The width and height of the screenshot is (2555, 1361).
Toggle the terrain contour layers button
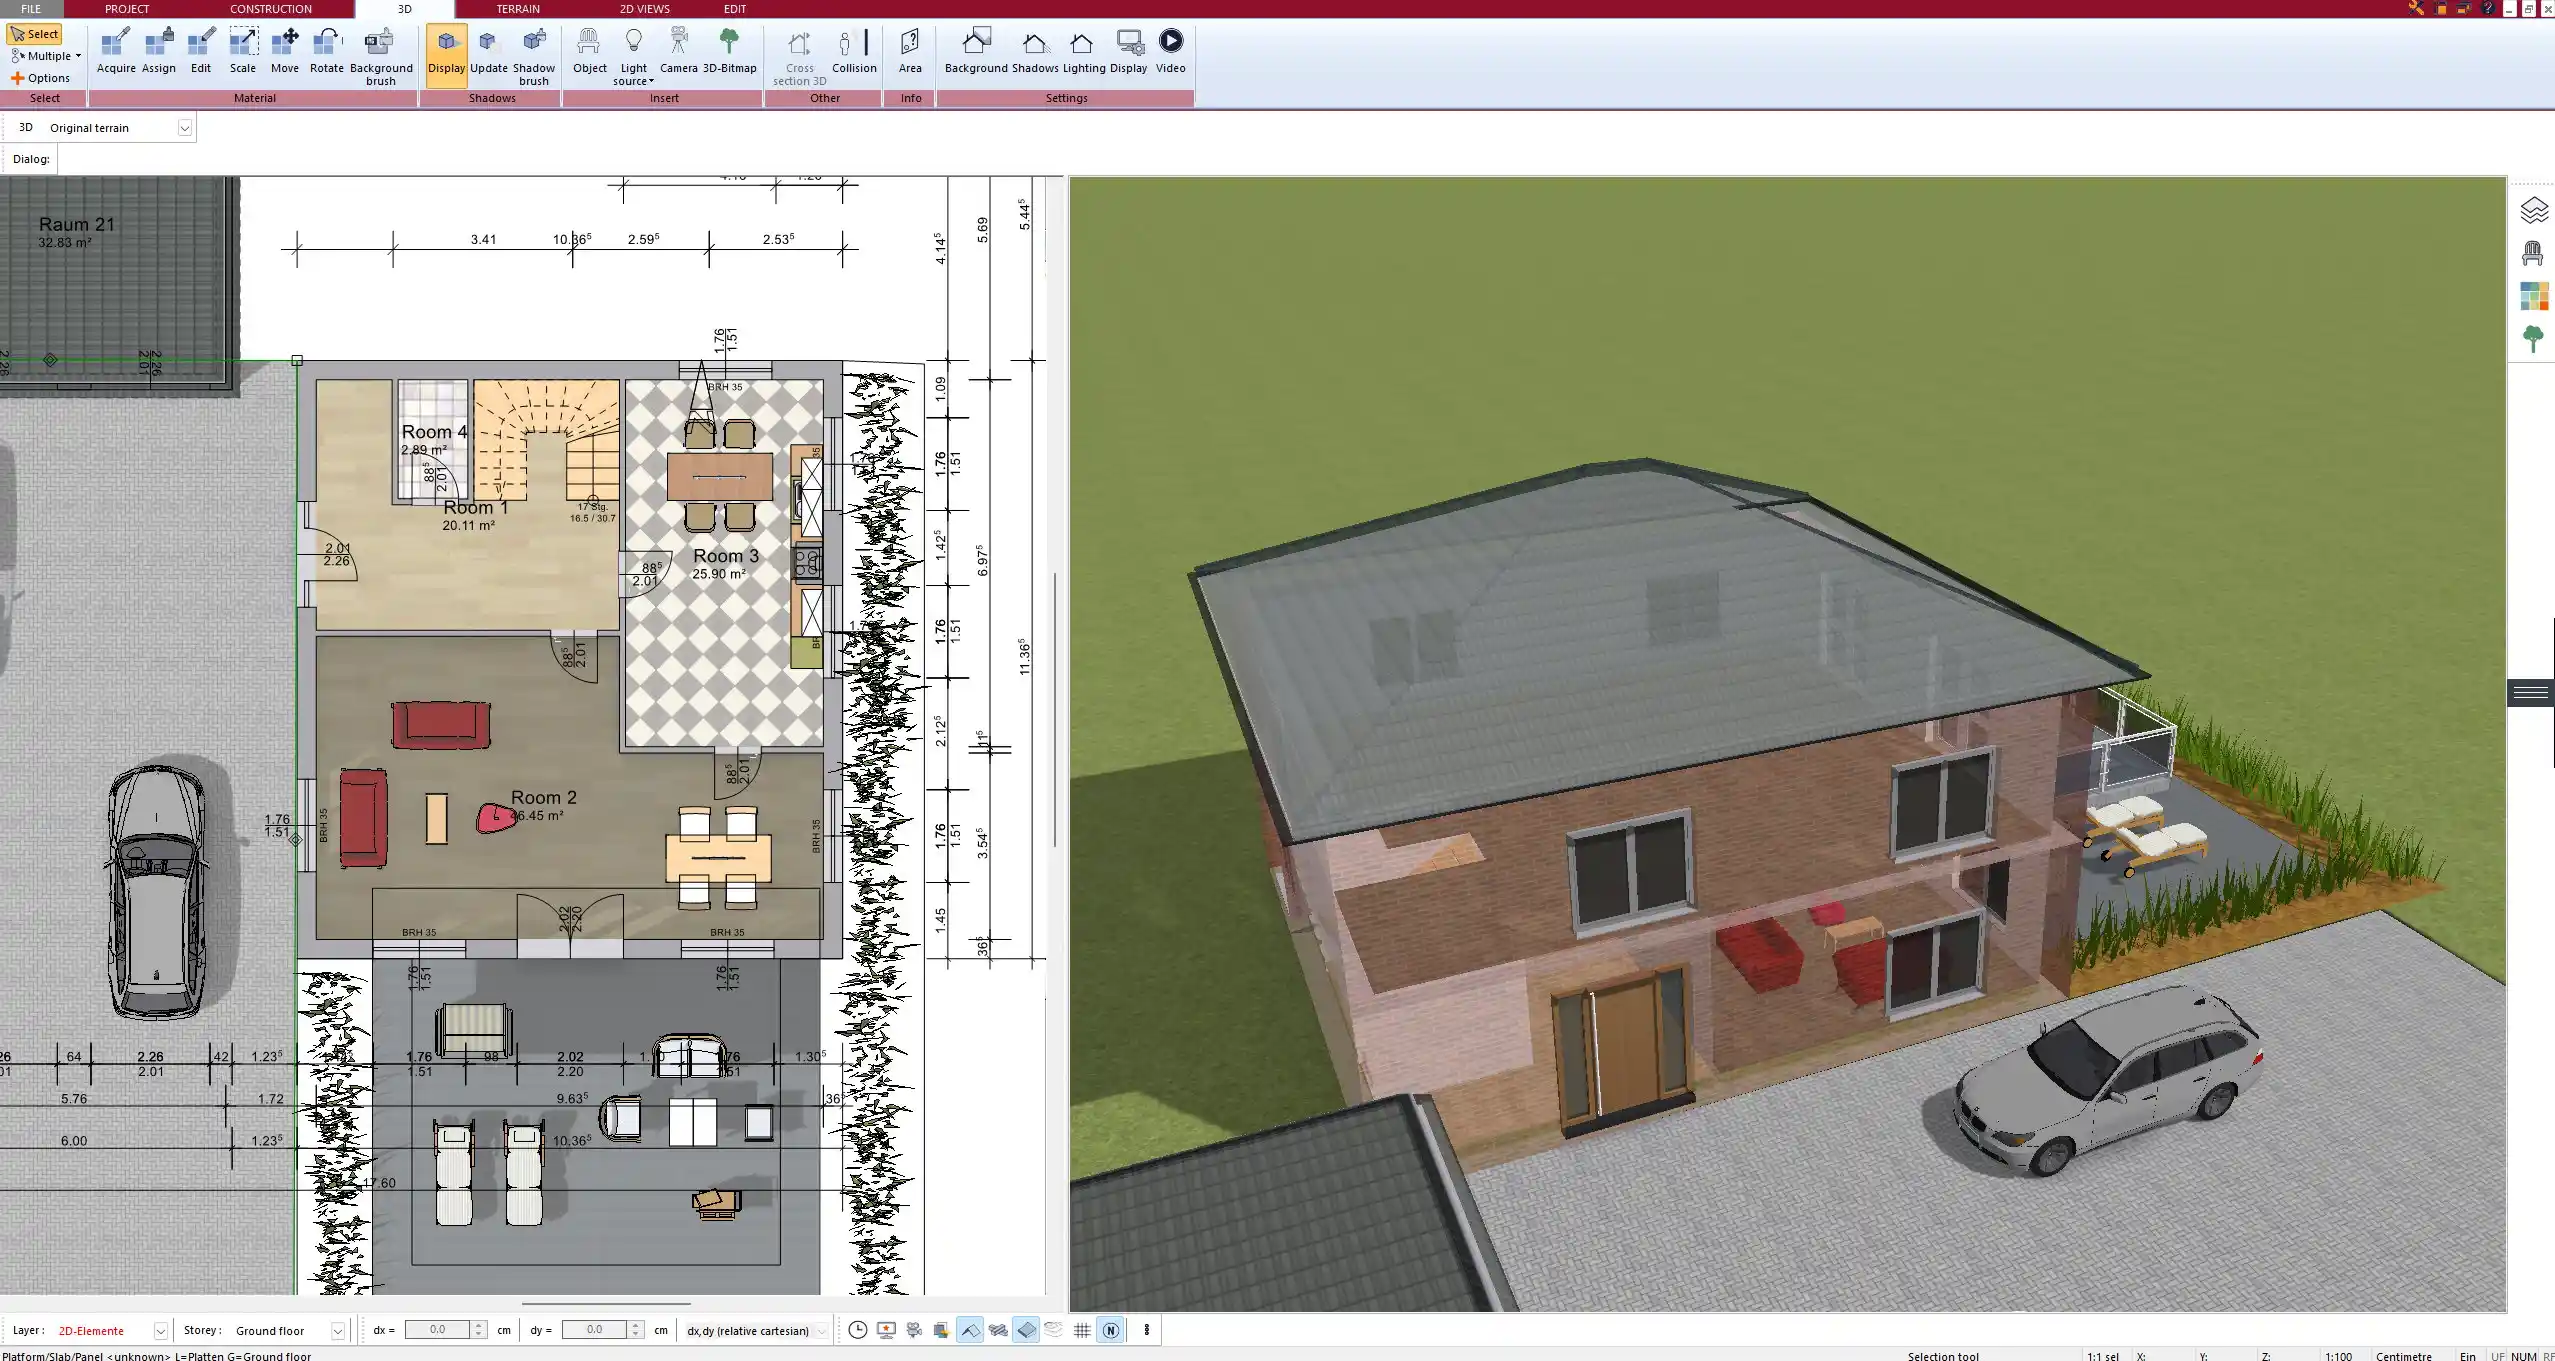[x=1054, y=1330]
